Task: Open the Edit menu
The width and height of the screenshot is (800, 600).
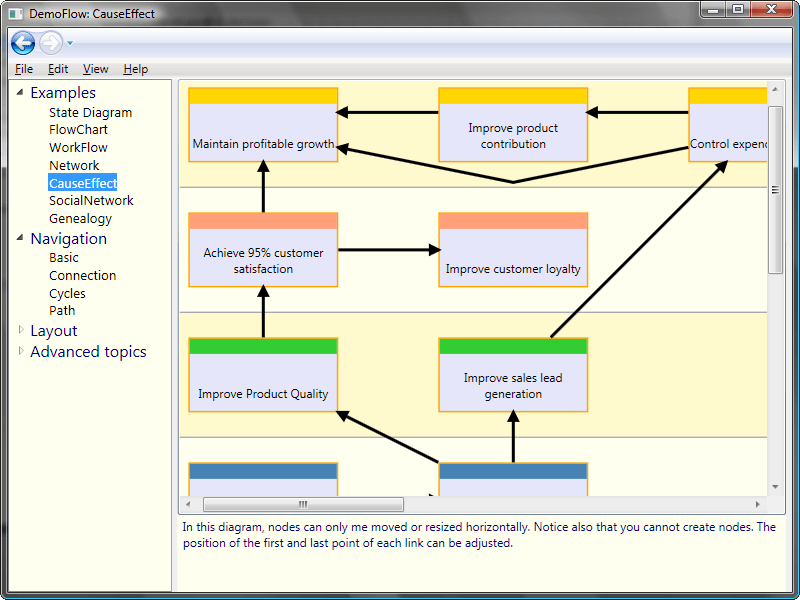Action: pyautogui.click(x=57, y=69)
